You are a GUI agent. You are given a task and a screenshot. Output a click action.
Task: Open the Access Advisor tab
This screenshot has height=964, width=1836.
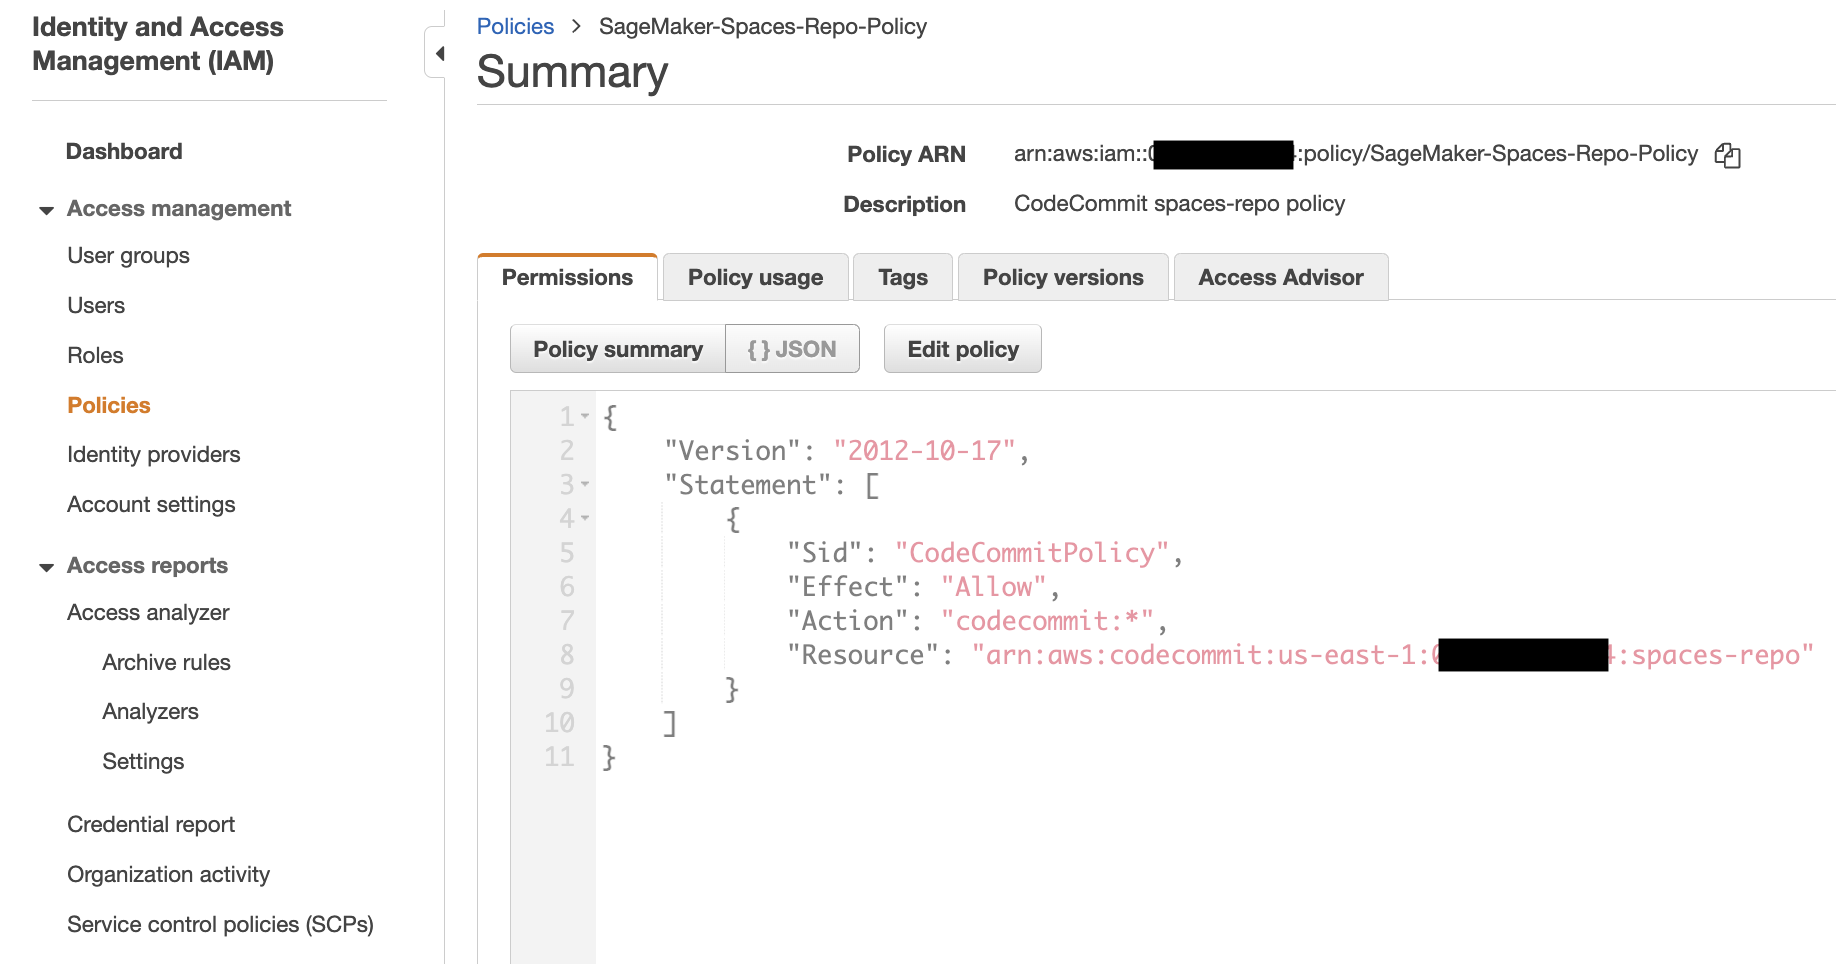click(x=1280, y=277)
